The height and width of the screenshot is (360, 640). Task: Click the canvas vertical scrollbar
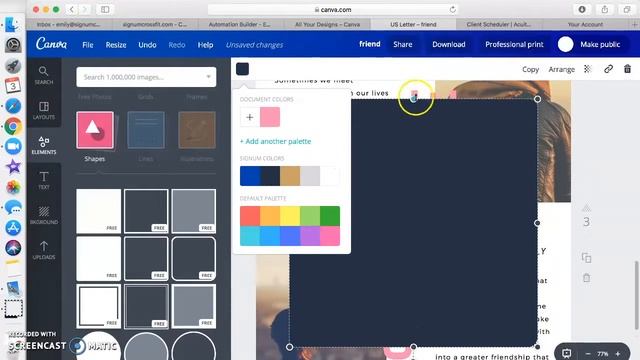coord(636,295)
